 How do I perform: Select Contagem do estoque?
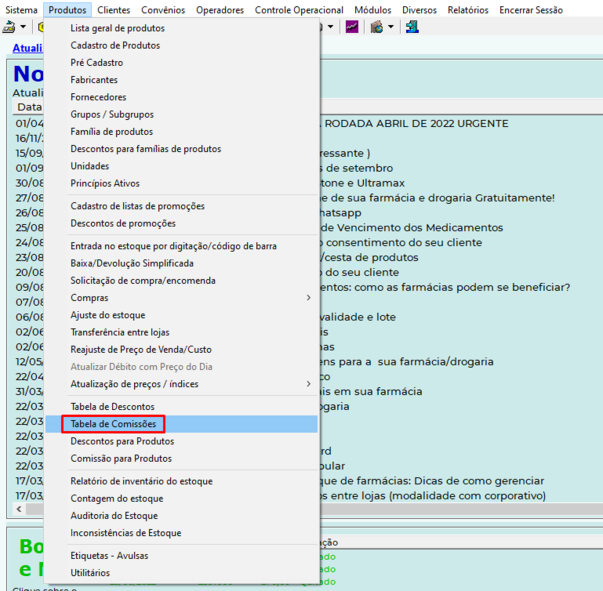tap(182, 499)
